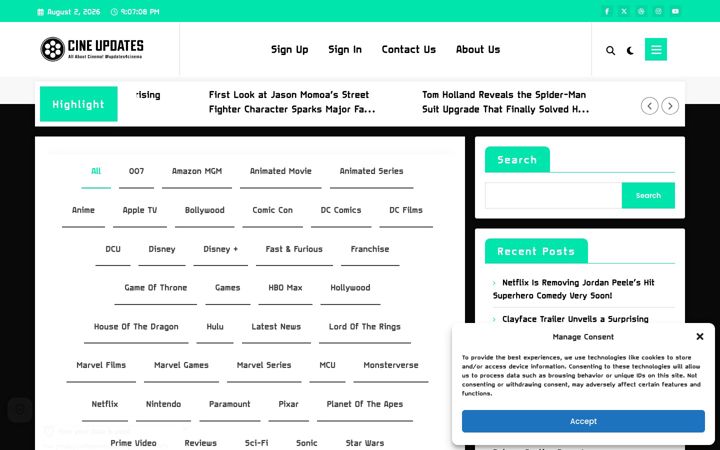Viewport: 720px width, 450px height.
Task: Select the DC Comics tab
Action: pyautogui.click(x=341, y=210)
